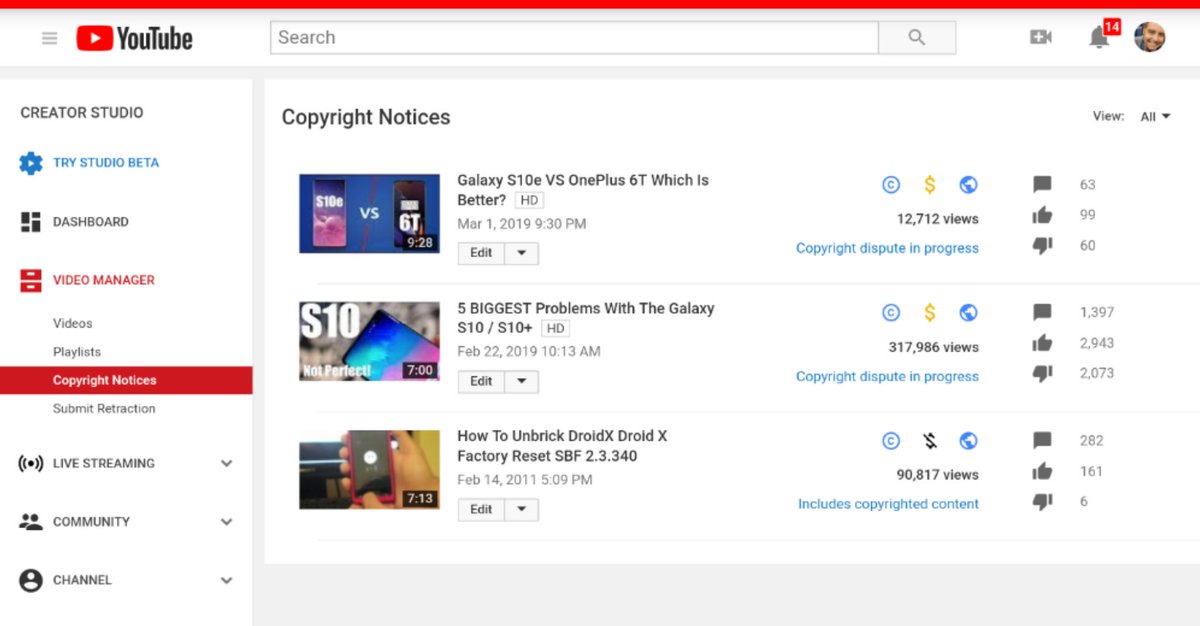Go to the YouTube home logo

[x=135, y=38]
